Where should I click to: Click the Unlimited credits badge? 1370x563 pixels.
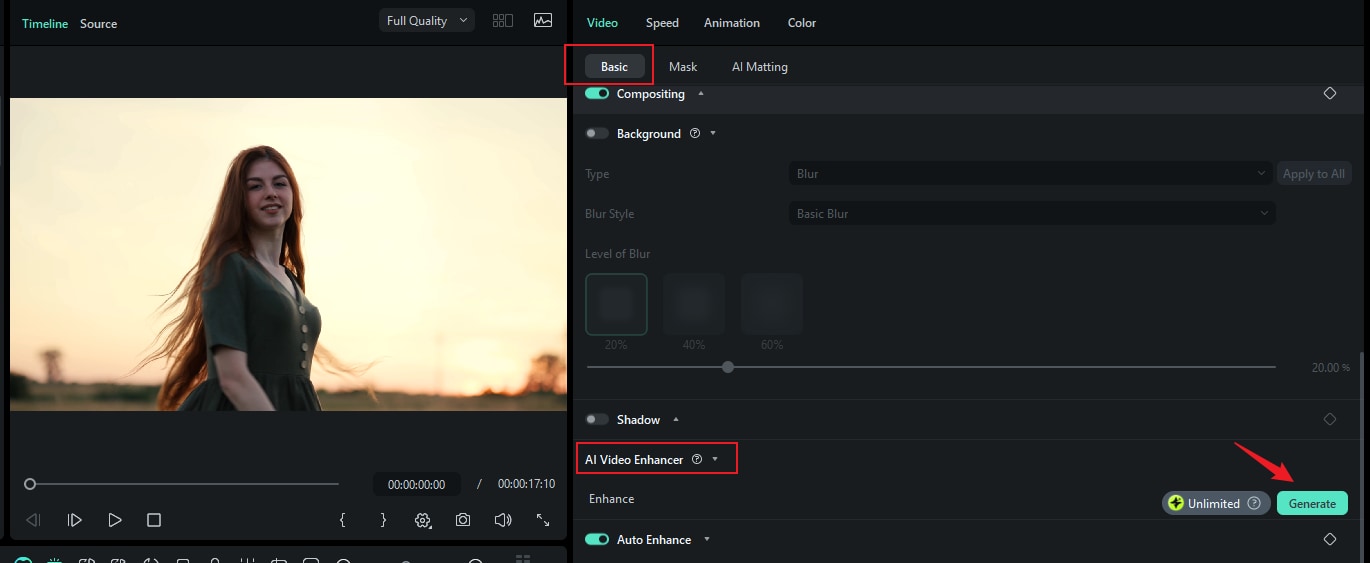[1216, 504]
